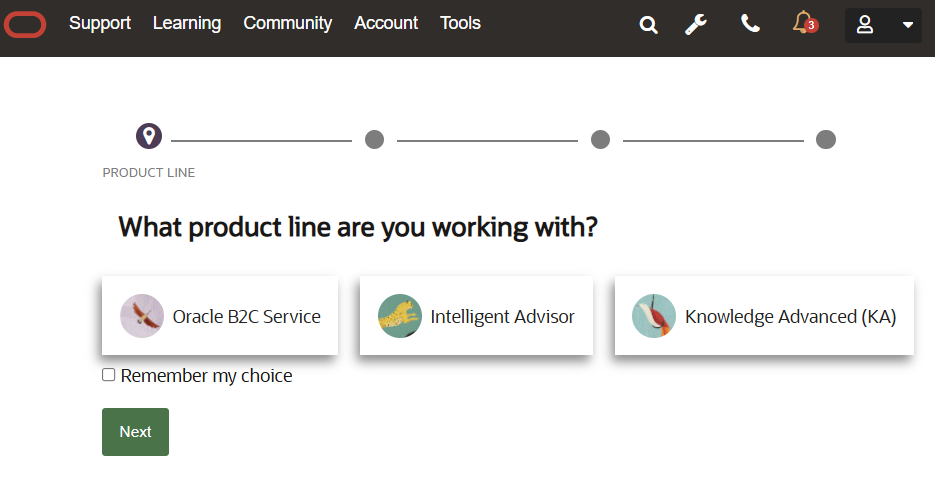Open the notifications bell icon
This screenshot has height=498, width=935.
(803, 23)
